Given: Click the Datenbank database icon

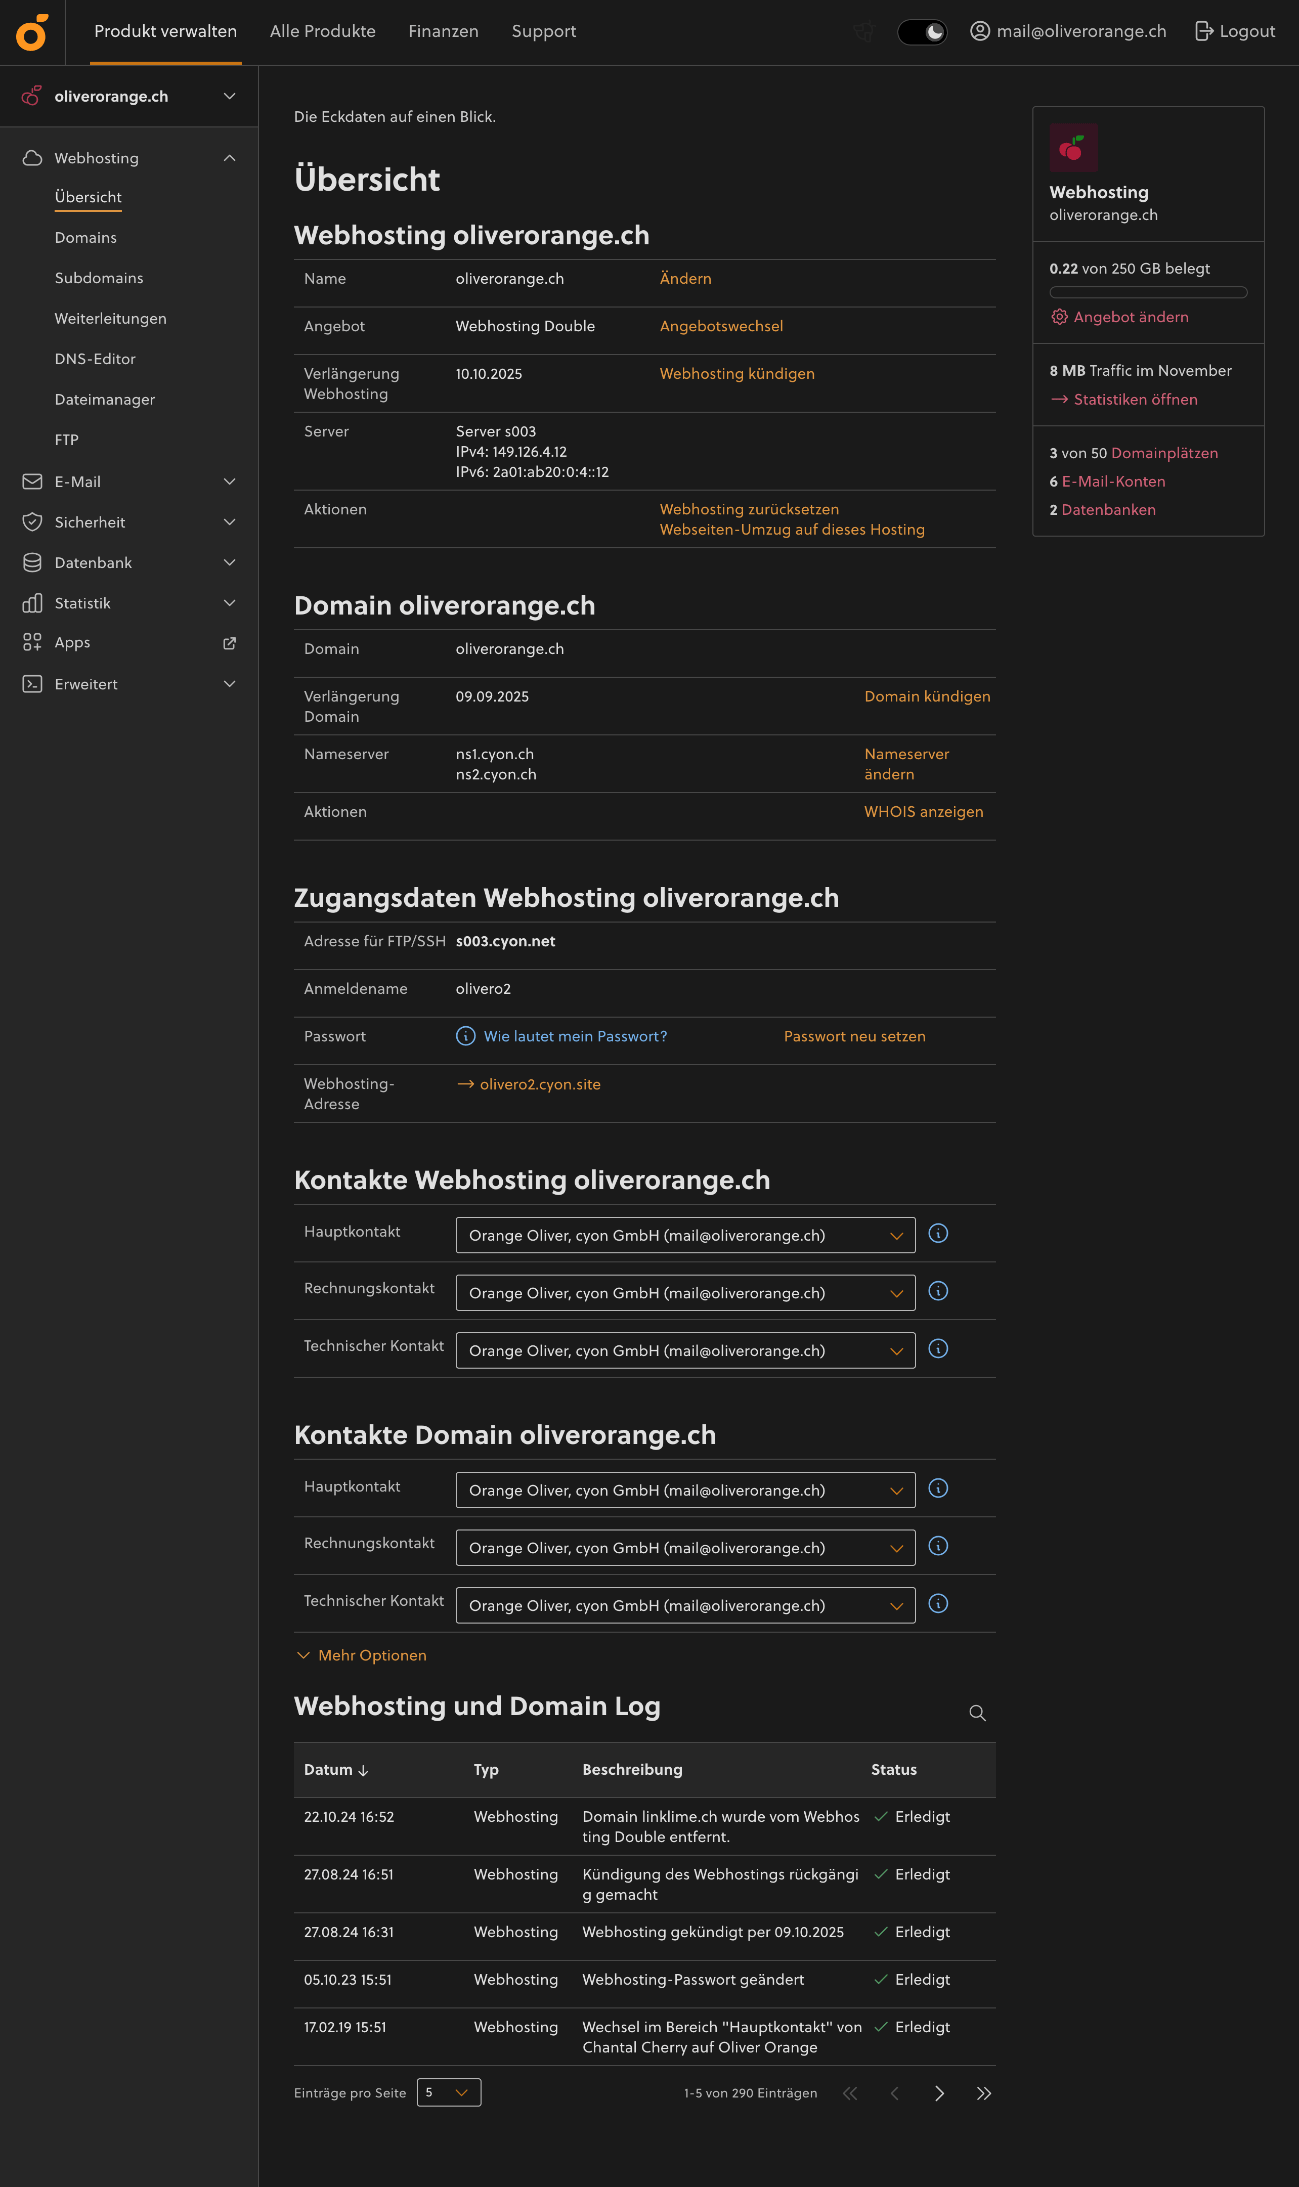Looking at the screenshot, I should 32,563.
